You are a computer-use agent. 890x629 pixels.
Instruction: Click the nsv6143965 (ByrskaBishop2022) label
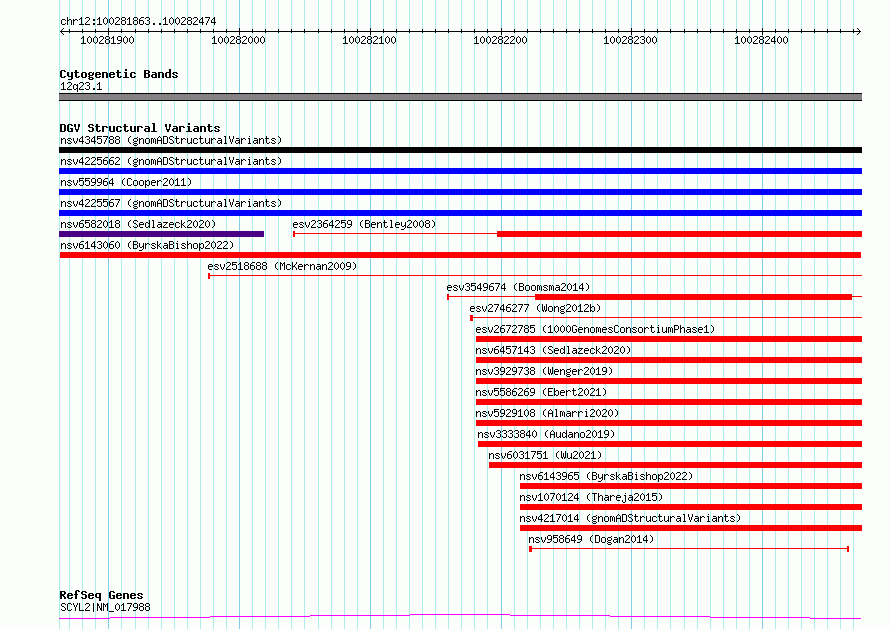[x=606, y=476]
